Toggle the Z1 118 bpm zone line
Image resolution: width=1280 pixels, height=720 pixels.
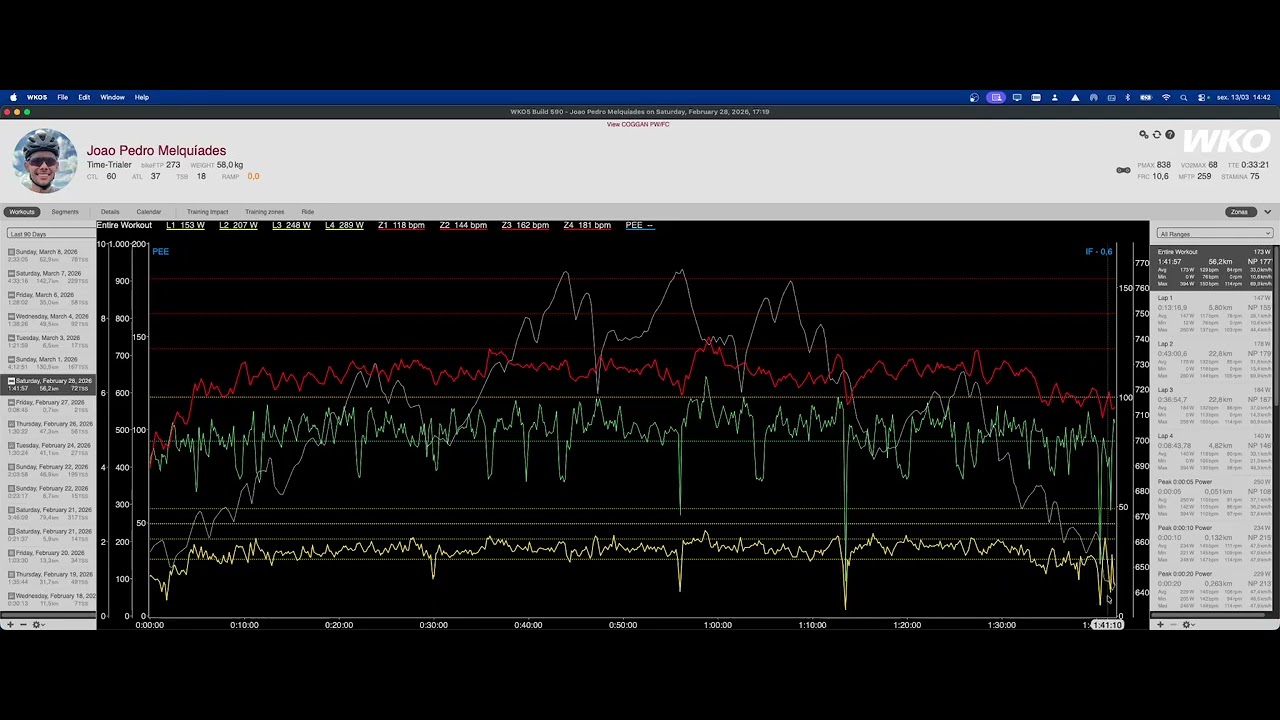click(x=401, y=225)
